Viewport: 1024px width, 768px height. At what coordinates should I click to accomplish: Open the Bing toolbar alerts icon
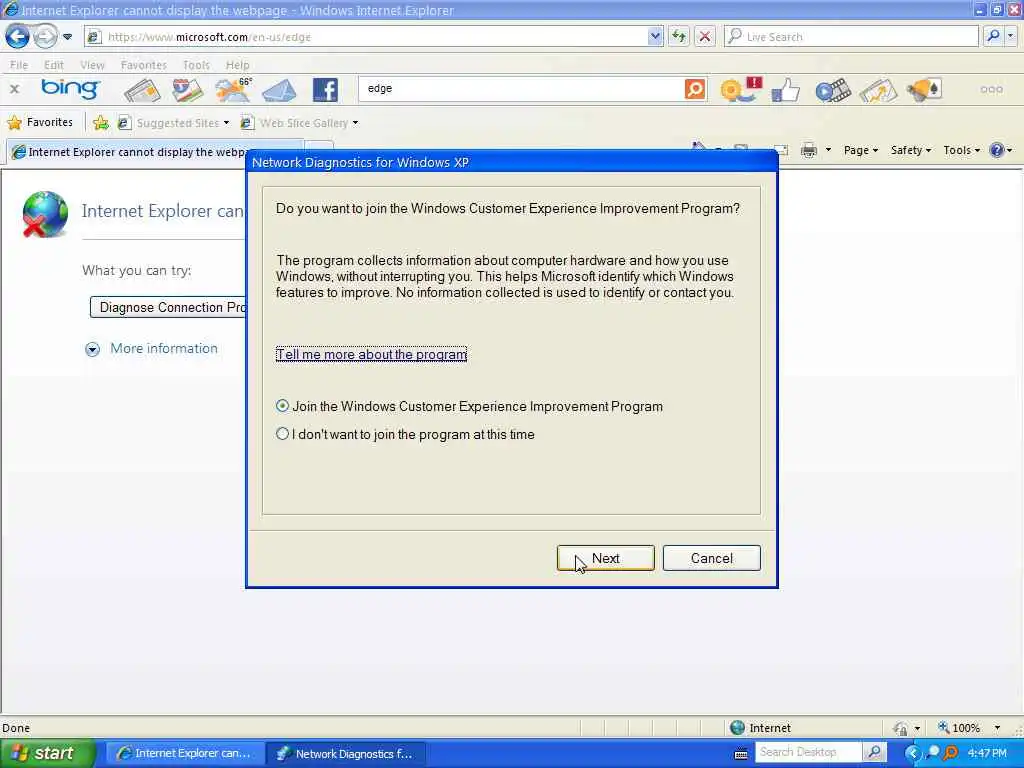(x=741, y=89)
